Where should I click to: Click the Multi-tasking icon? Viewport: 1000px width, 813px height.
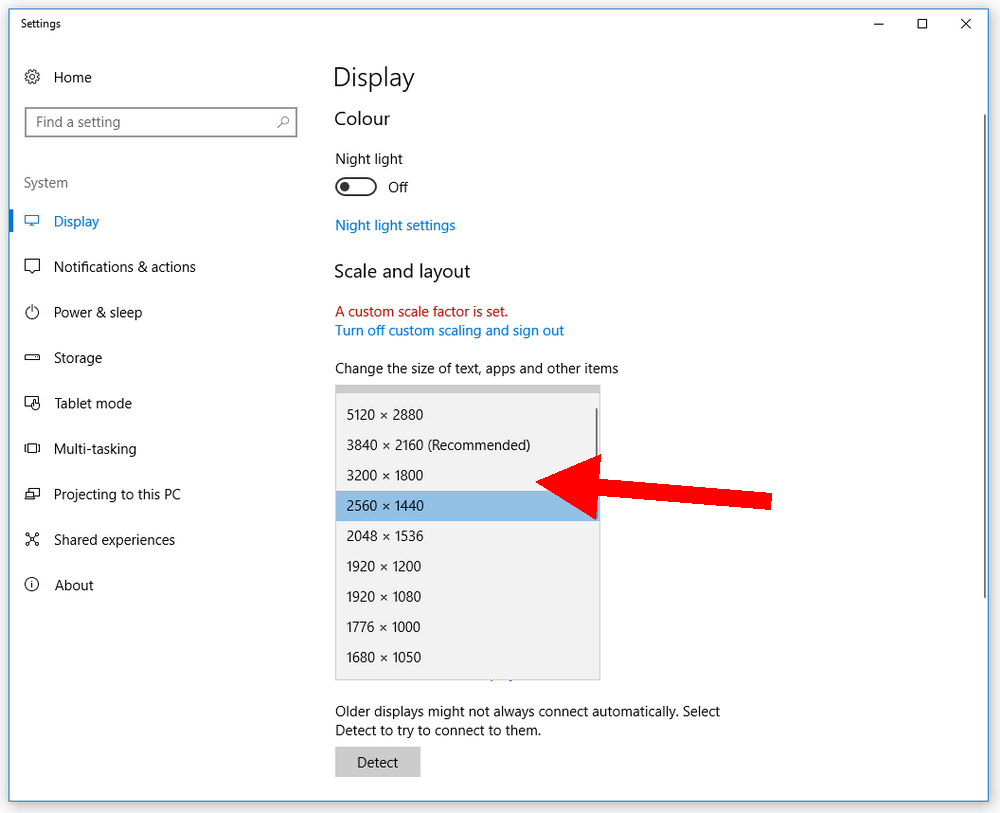click(32, 448)
